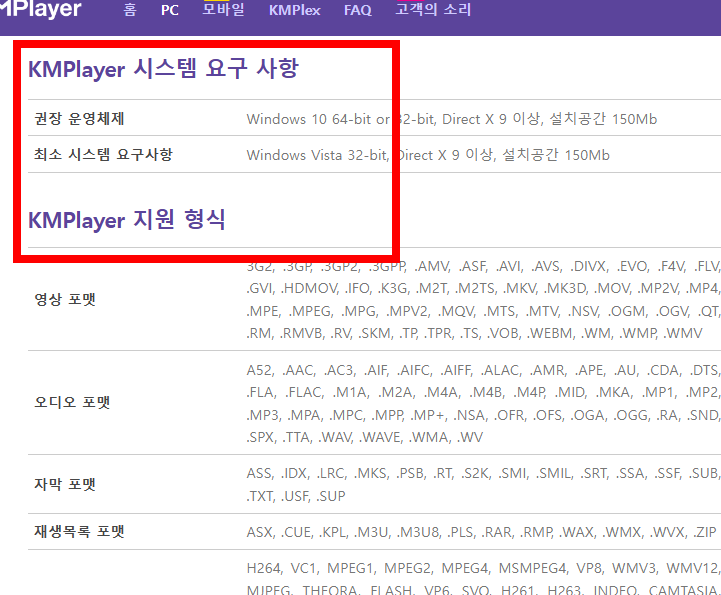The width and height of the screenshot is (721, 595).
Task: Go to the 홈 menu item
Action: tap(130, 10)
